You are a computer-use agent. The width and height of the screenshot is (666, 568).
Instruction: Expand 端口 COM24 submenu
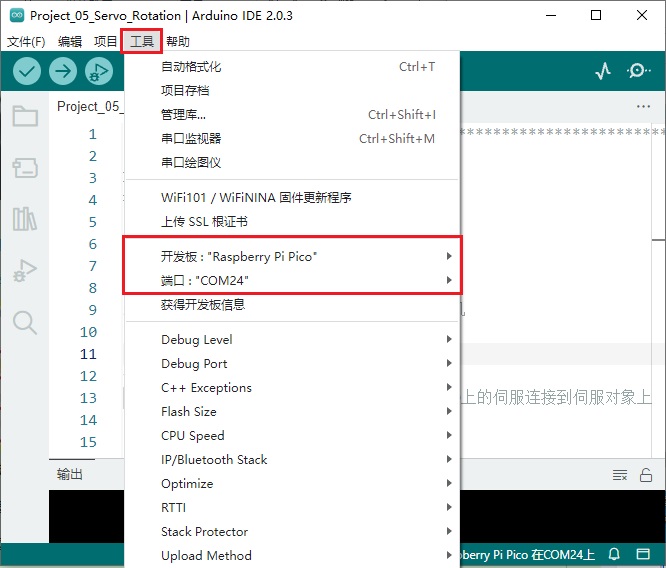pos(293,281)
